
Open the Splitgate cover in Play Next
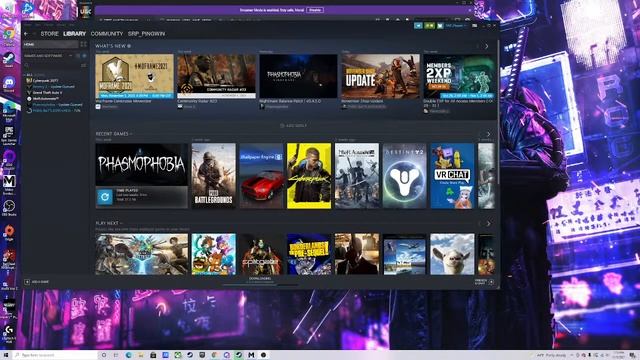click(261, 254)
